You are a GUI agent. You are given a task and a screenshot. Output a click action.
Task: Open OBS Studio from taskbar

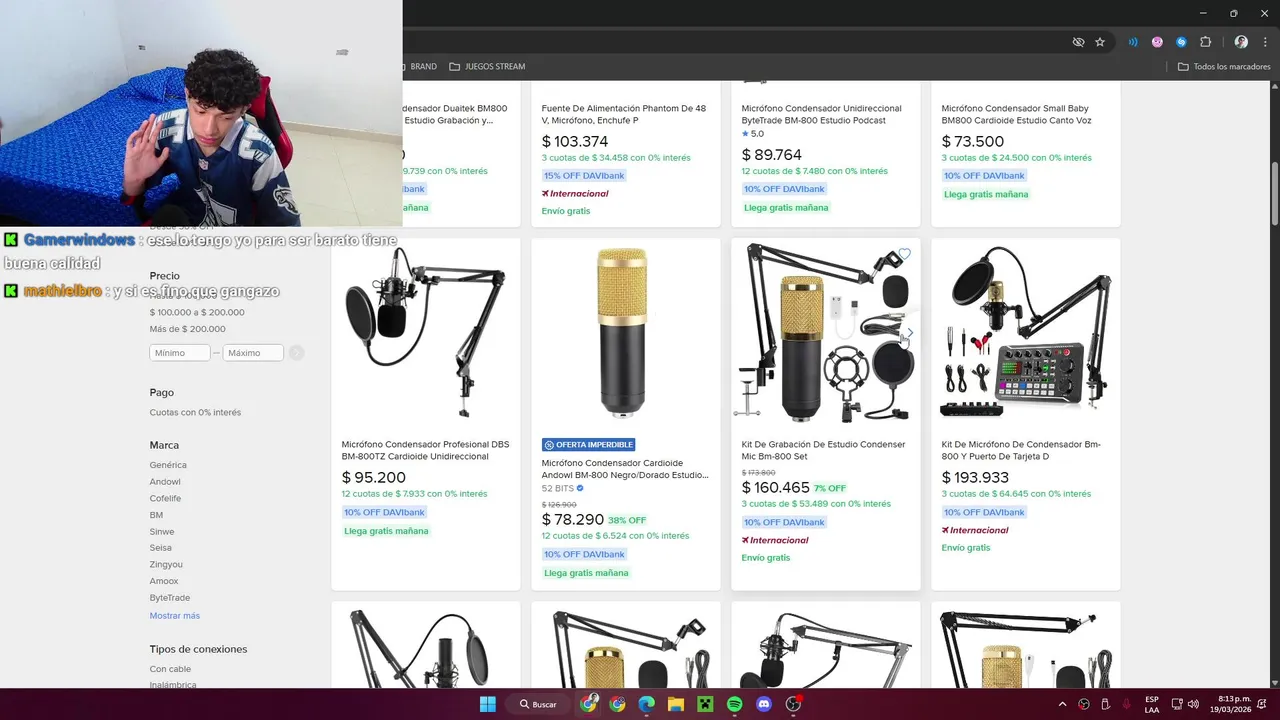coord(793,704)
